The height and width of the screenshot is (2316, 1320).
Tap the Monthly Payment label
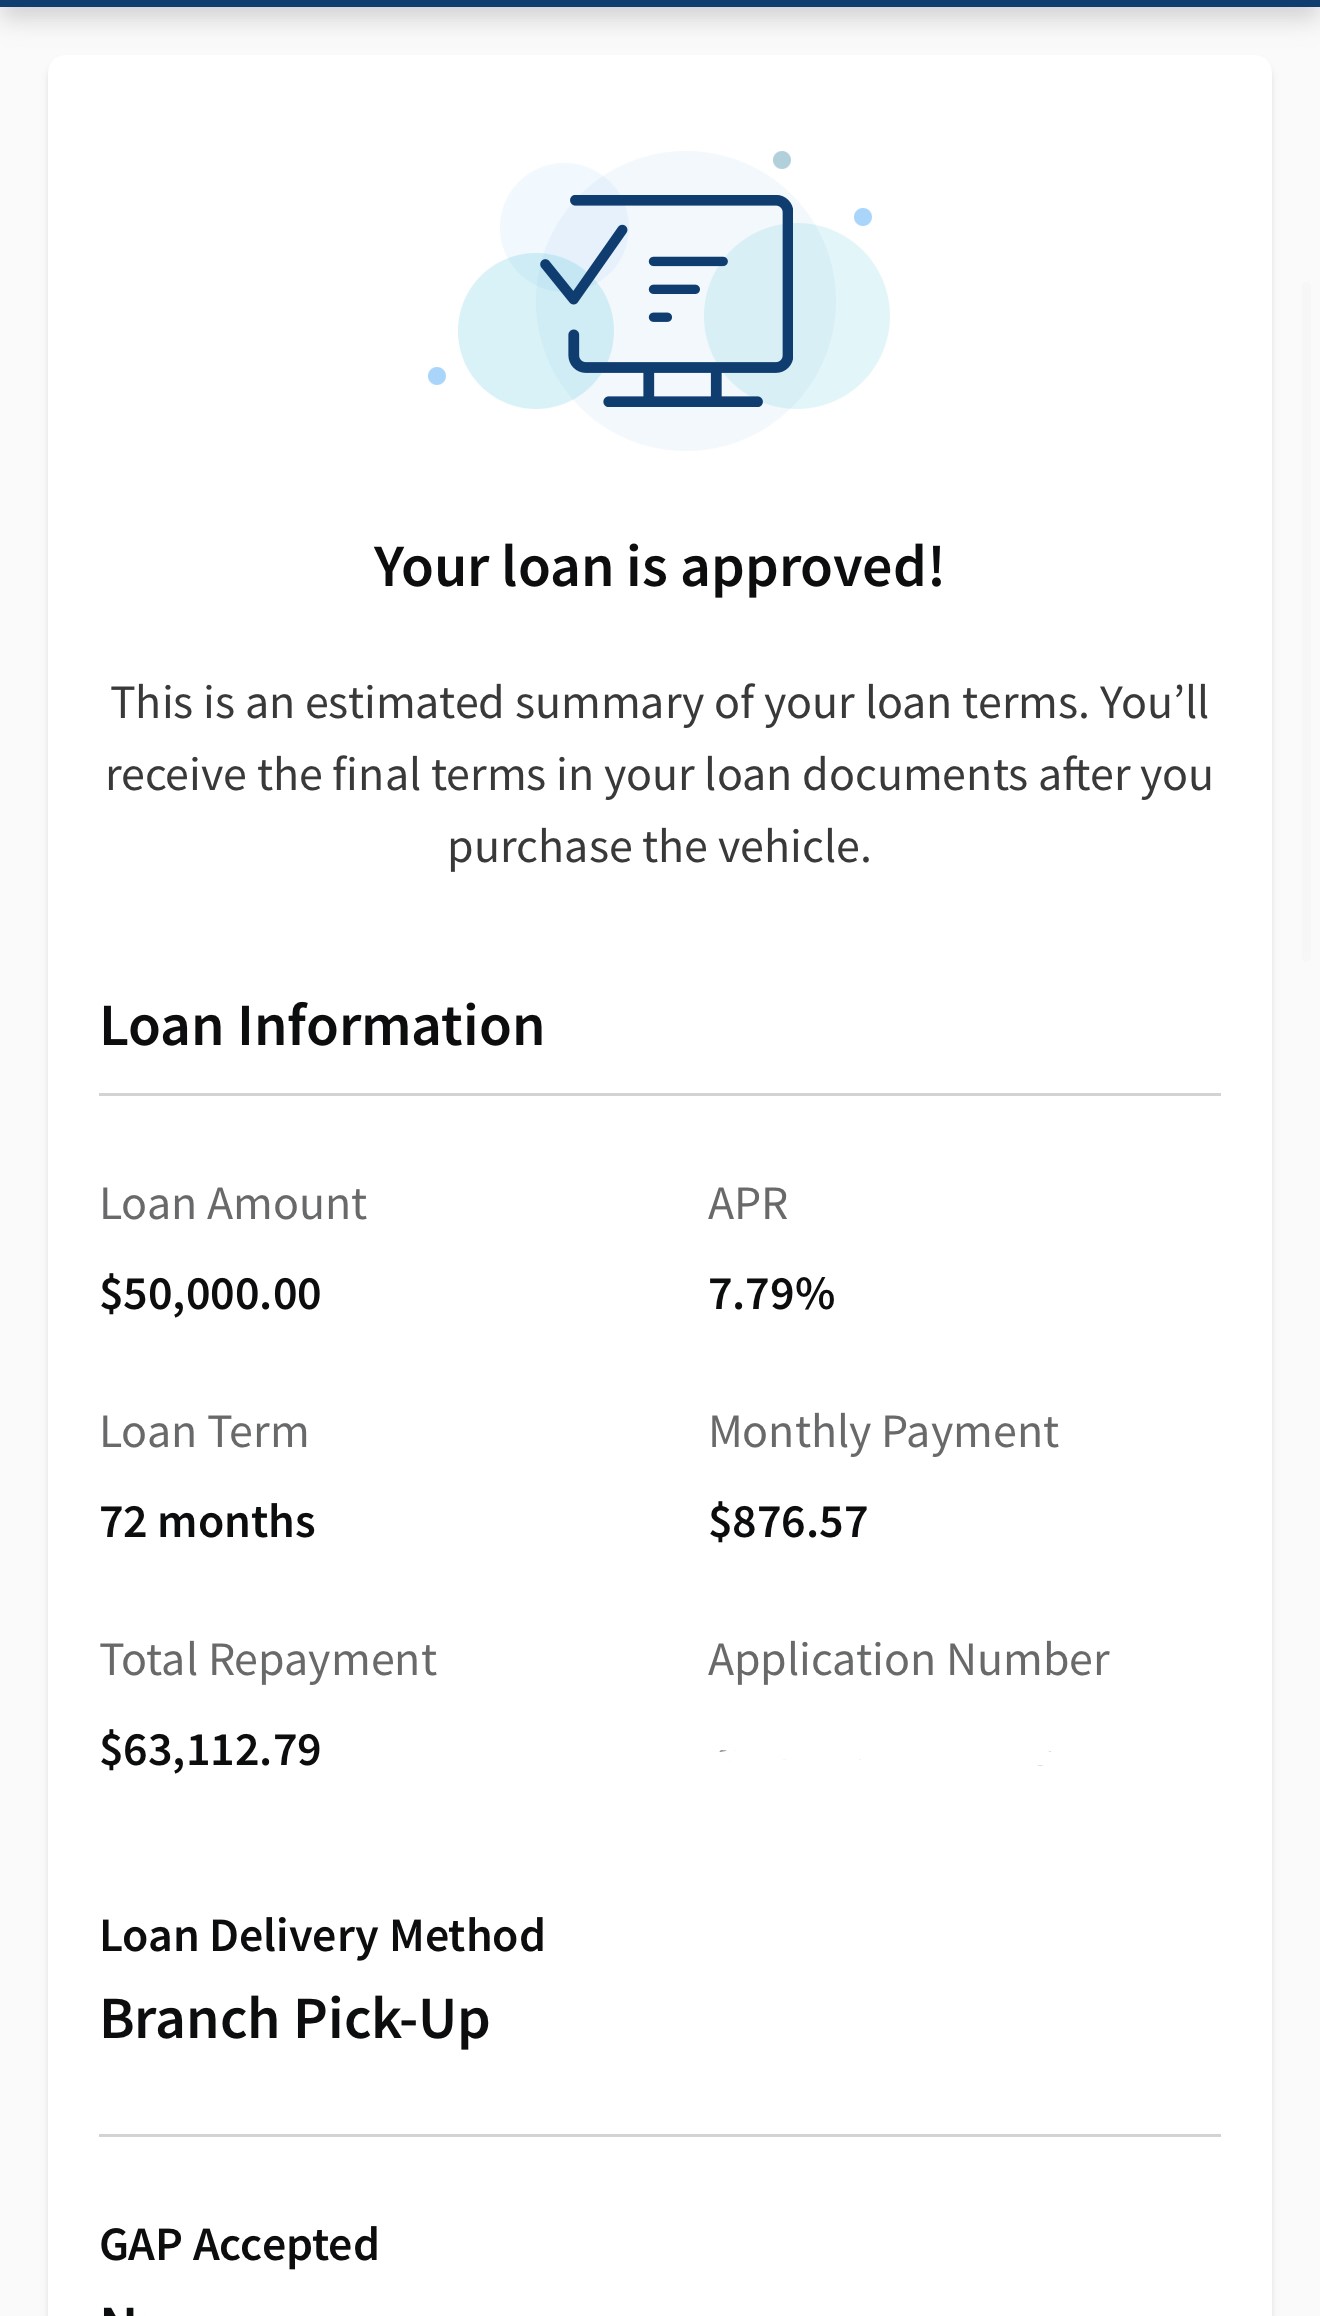tap(883, 1432)
